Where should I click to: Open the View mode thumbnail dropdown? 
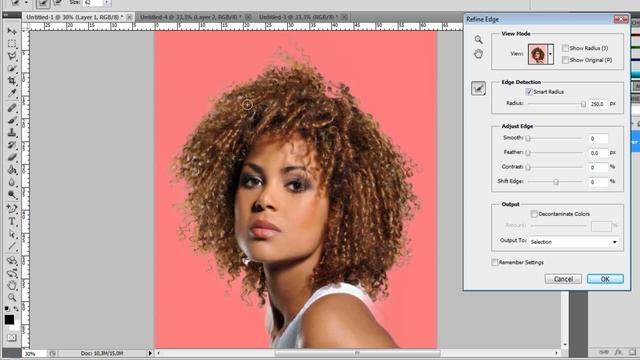coord(551,54)
